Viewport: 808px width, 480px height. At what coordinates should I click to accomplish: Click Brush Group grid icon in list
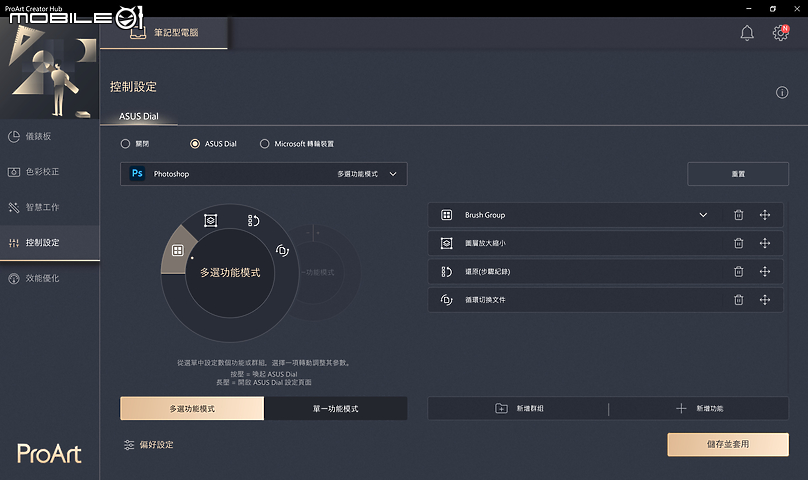pyautogui.click(x=446, y=215)
